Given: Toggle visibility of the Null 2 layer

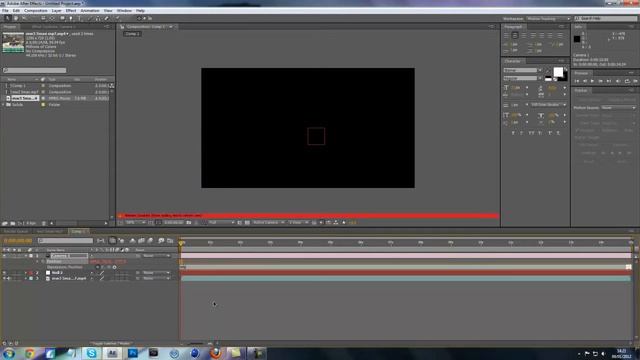Looking at the screenshot, I should pyautogui.click(x=4, y=273).
